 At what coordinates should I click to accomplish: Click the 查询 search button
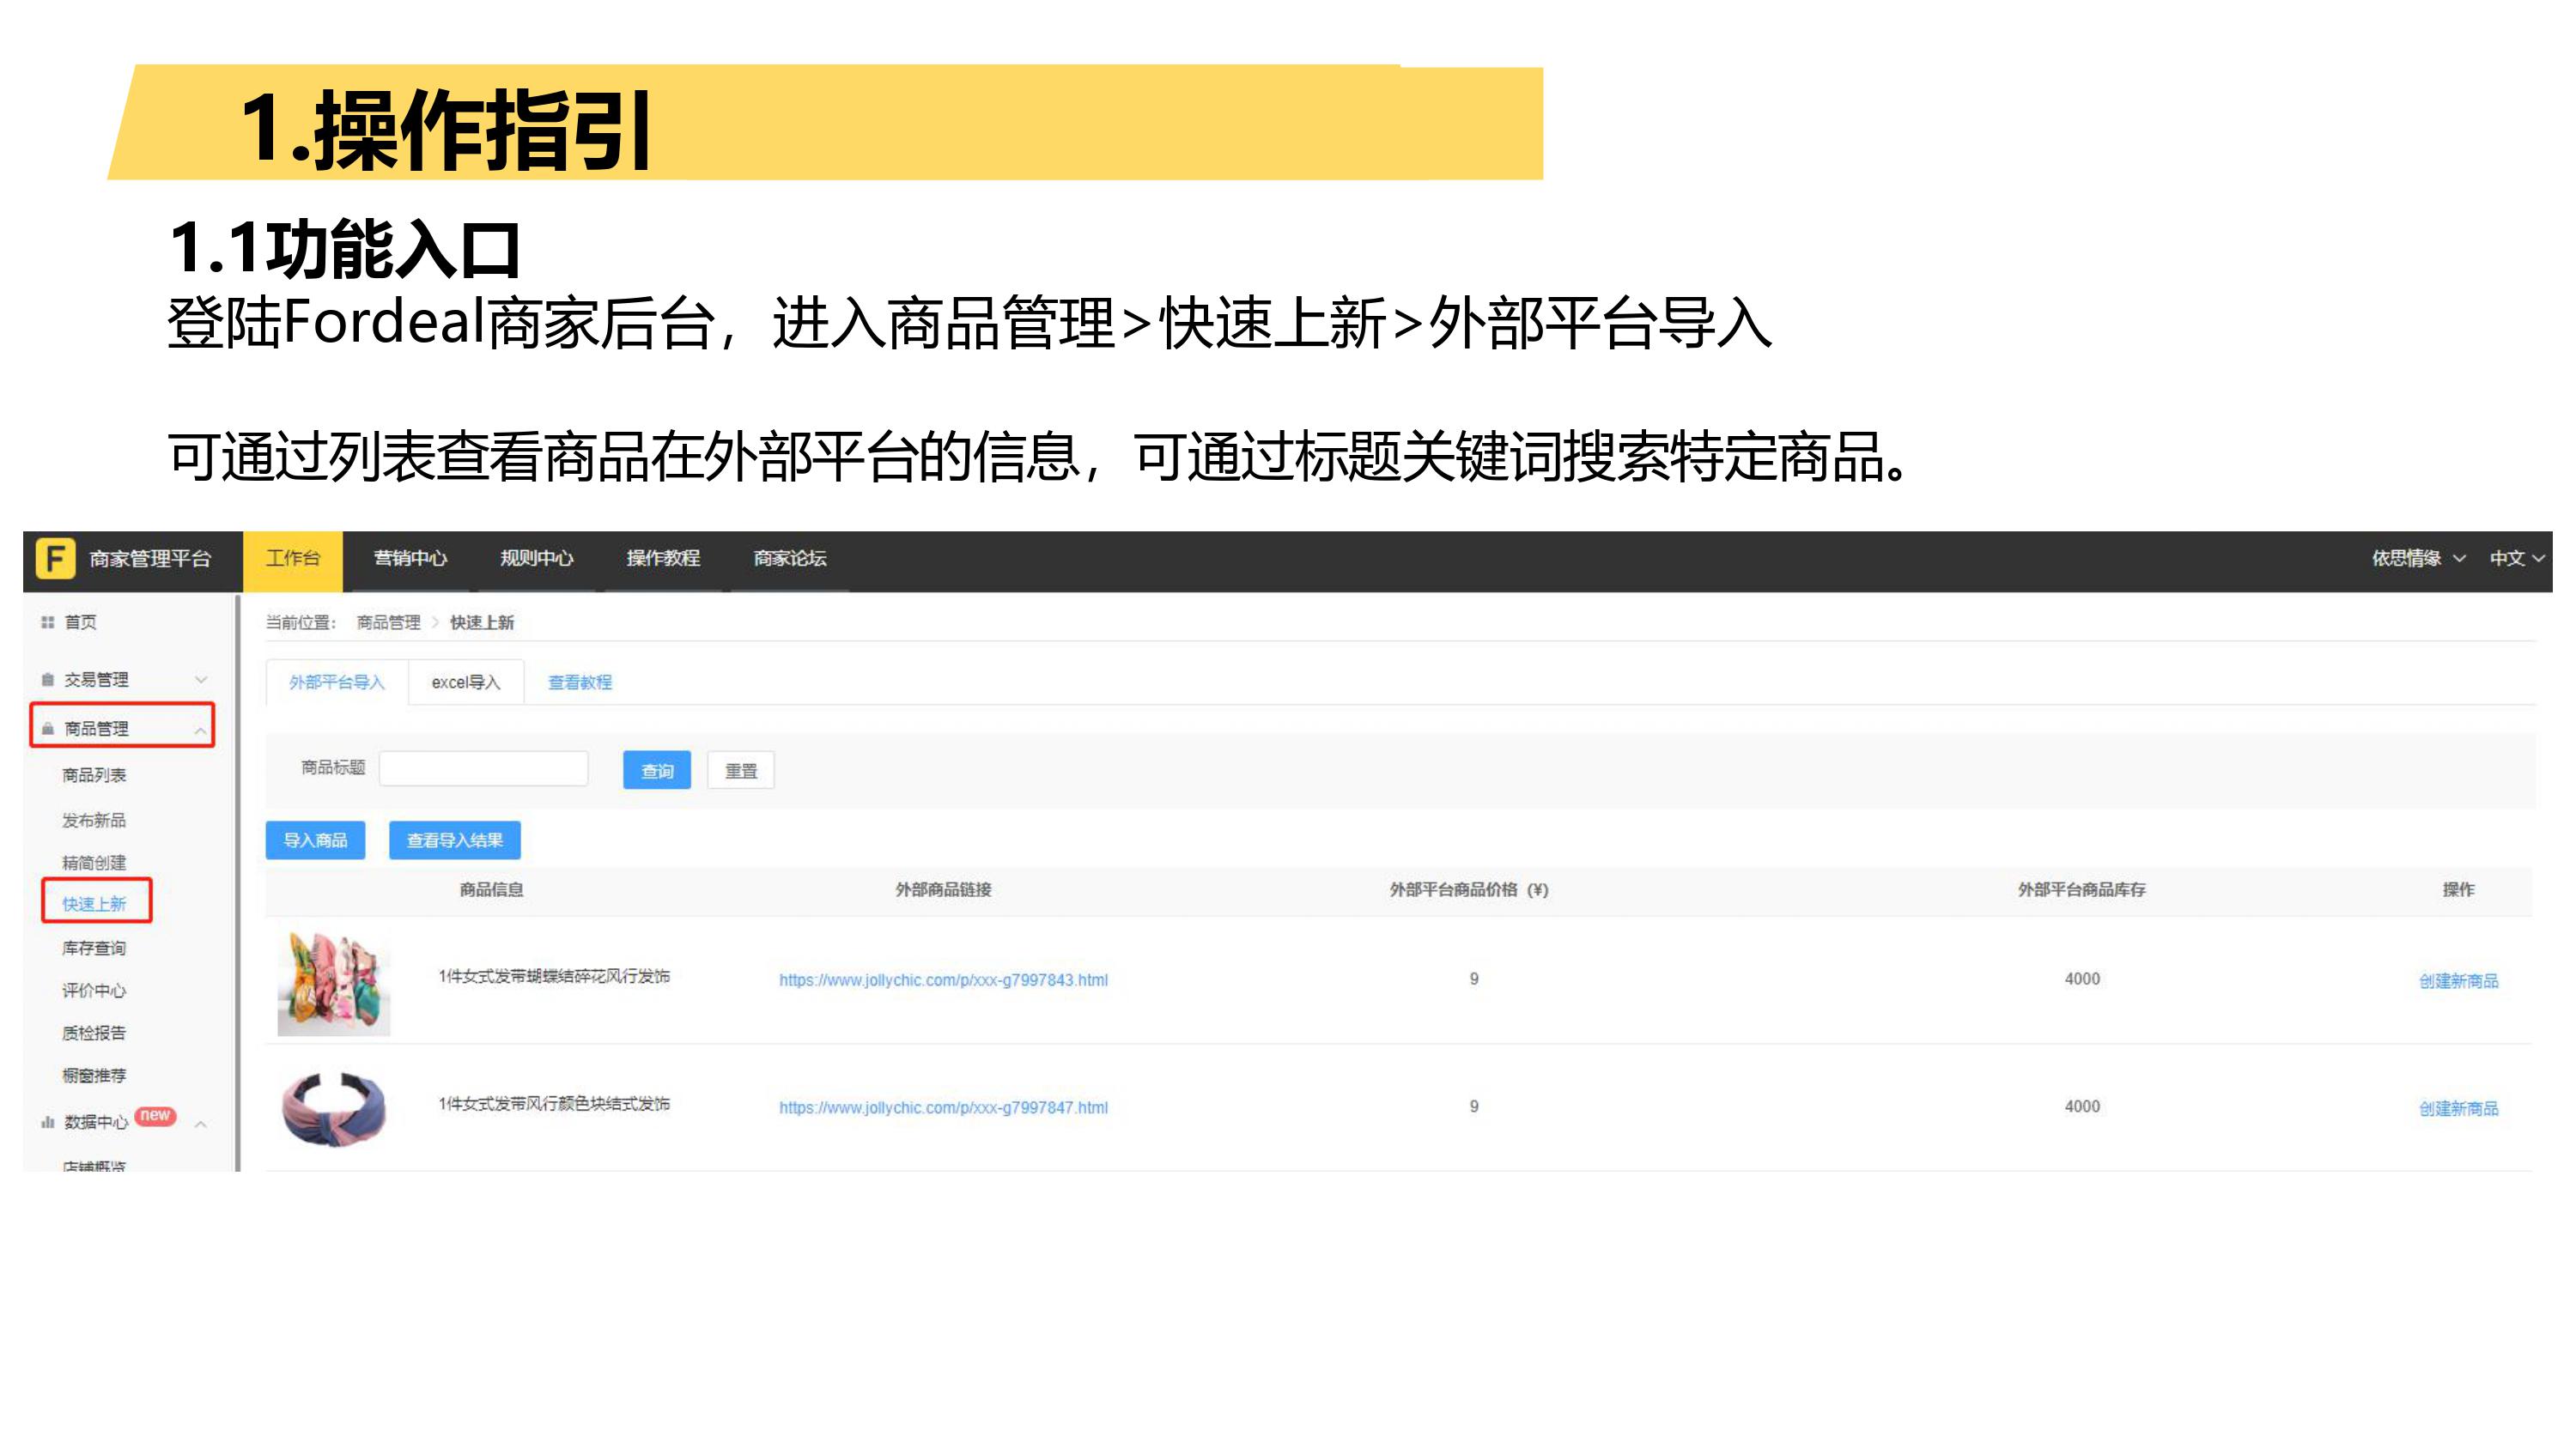point(657,770)
